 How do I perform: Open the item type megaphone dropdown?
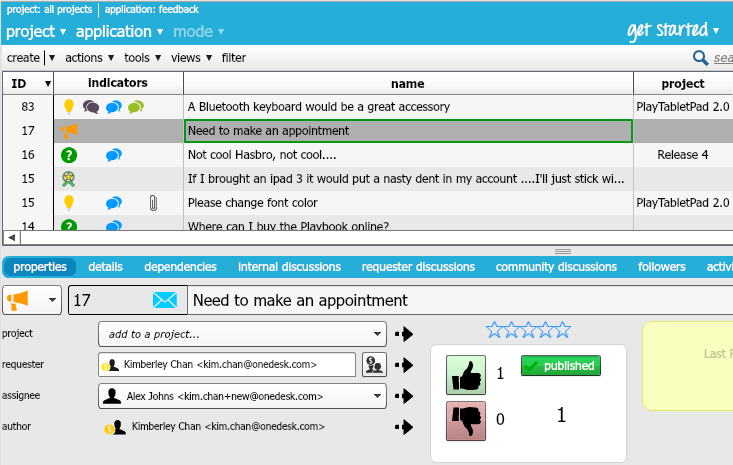(32, 300)
